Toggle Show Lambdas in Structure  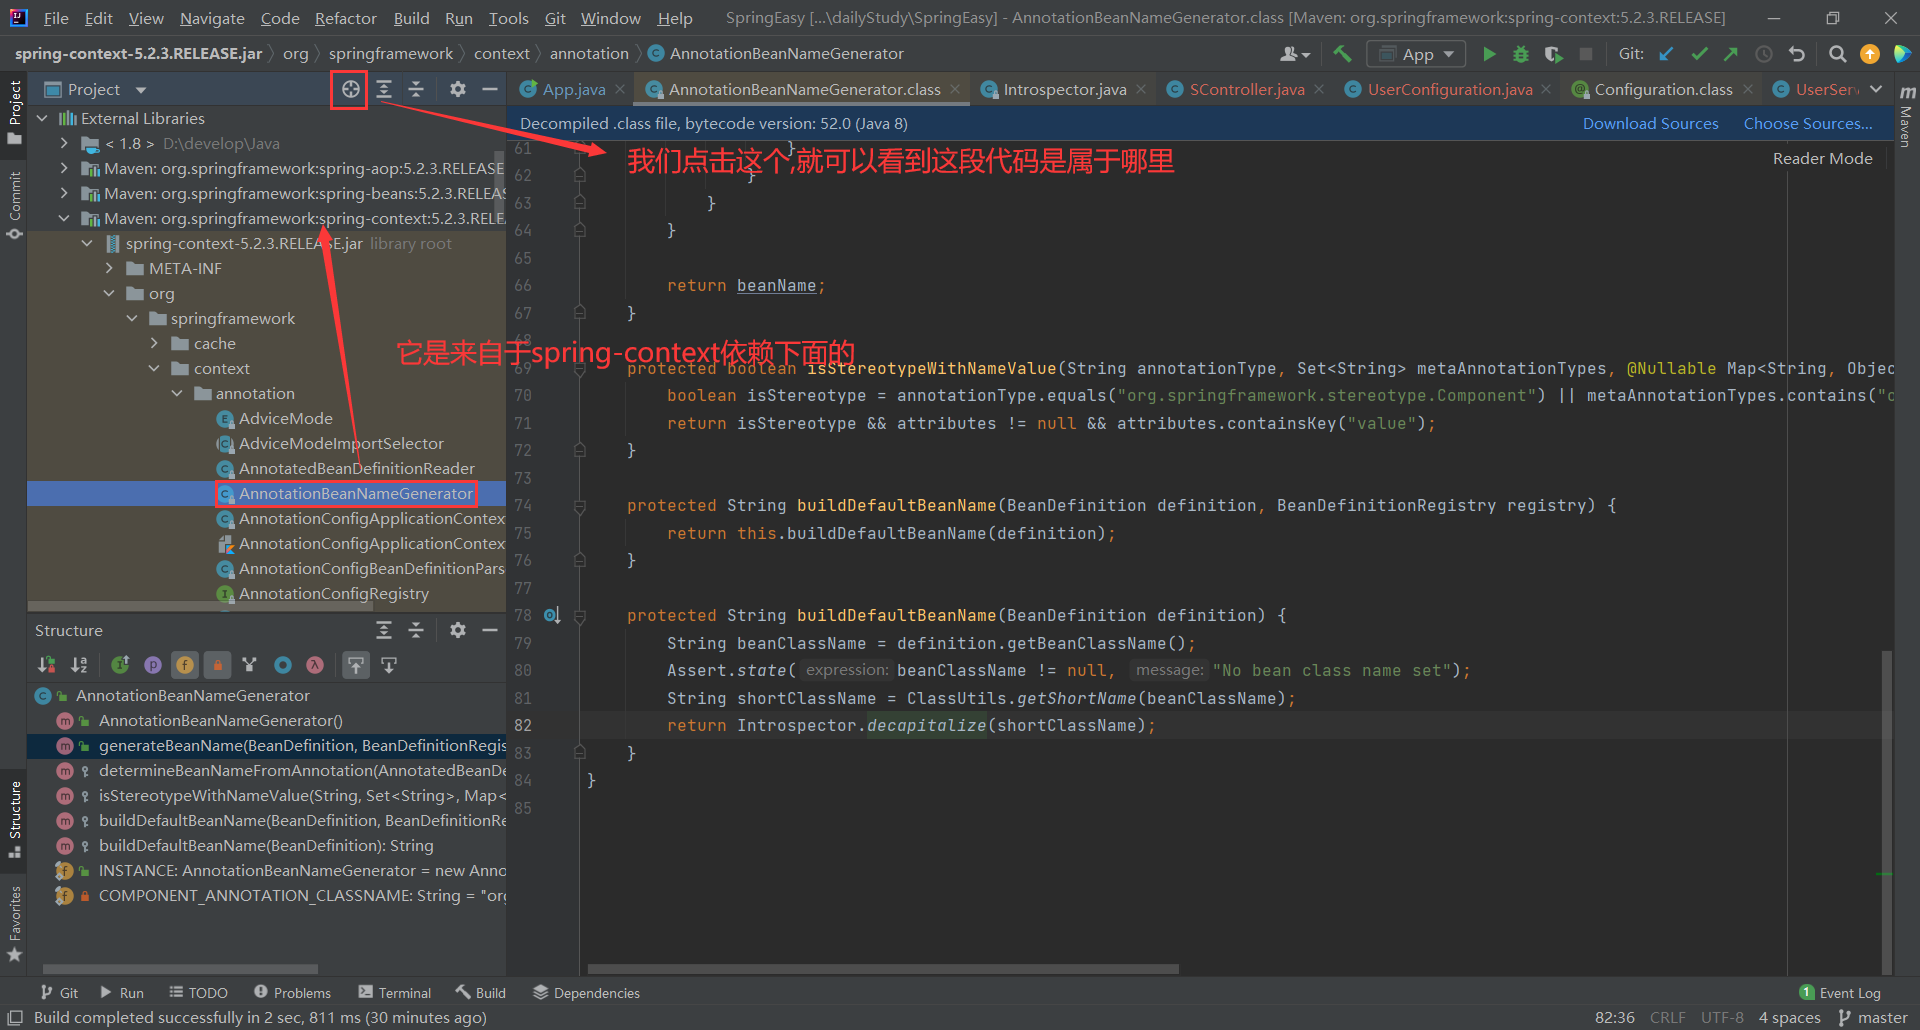pyautogui.click(x=315, y=665)
